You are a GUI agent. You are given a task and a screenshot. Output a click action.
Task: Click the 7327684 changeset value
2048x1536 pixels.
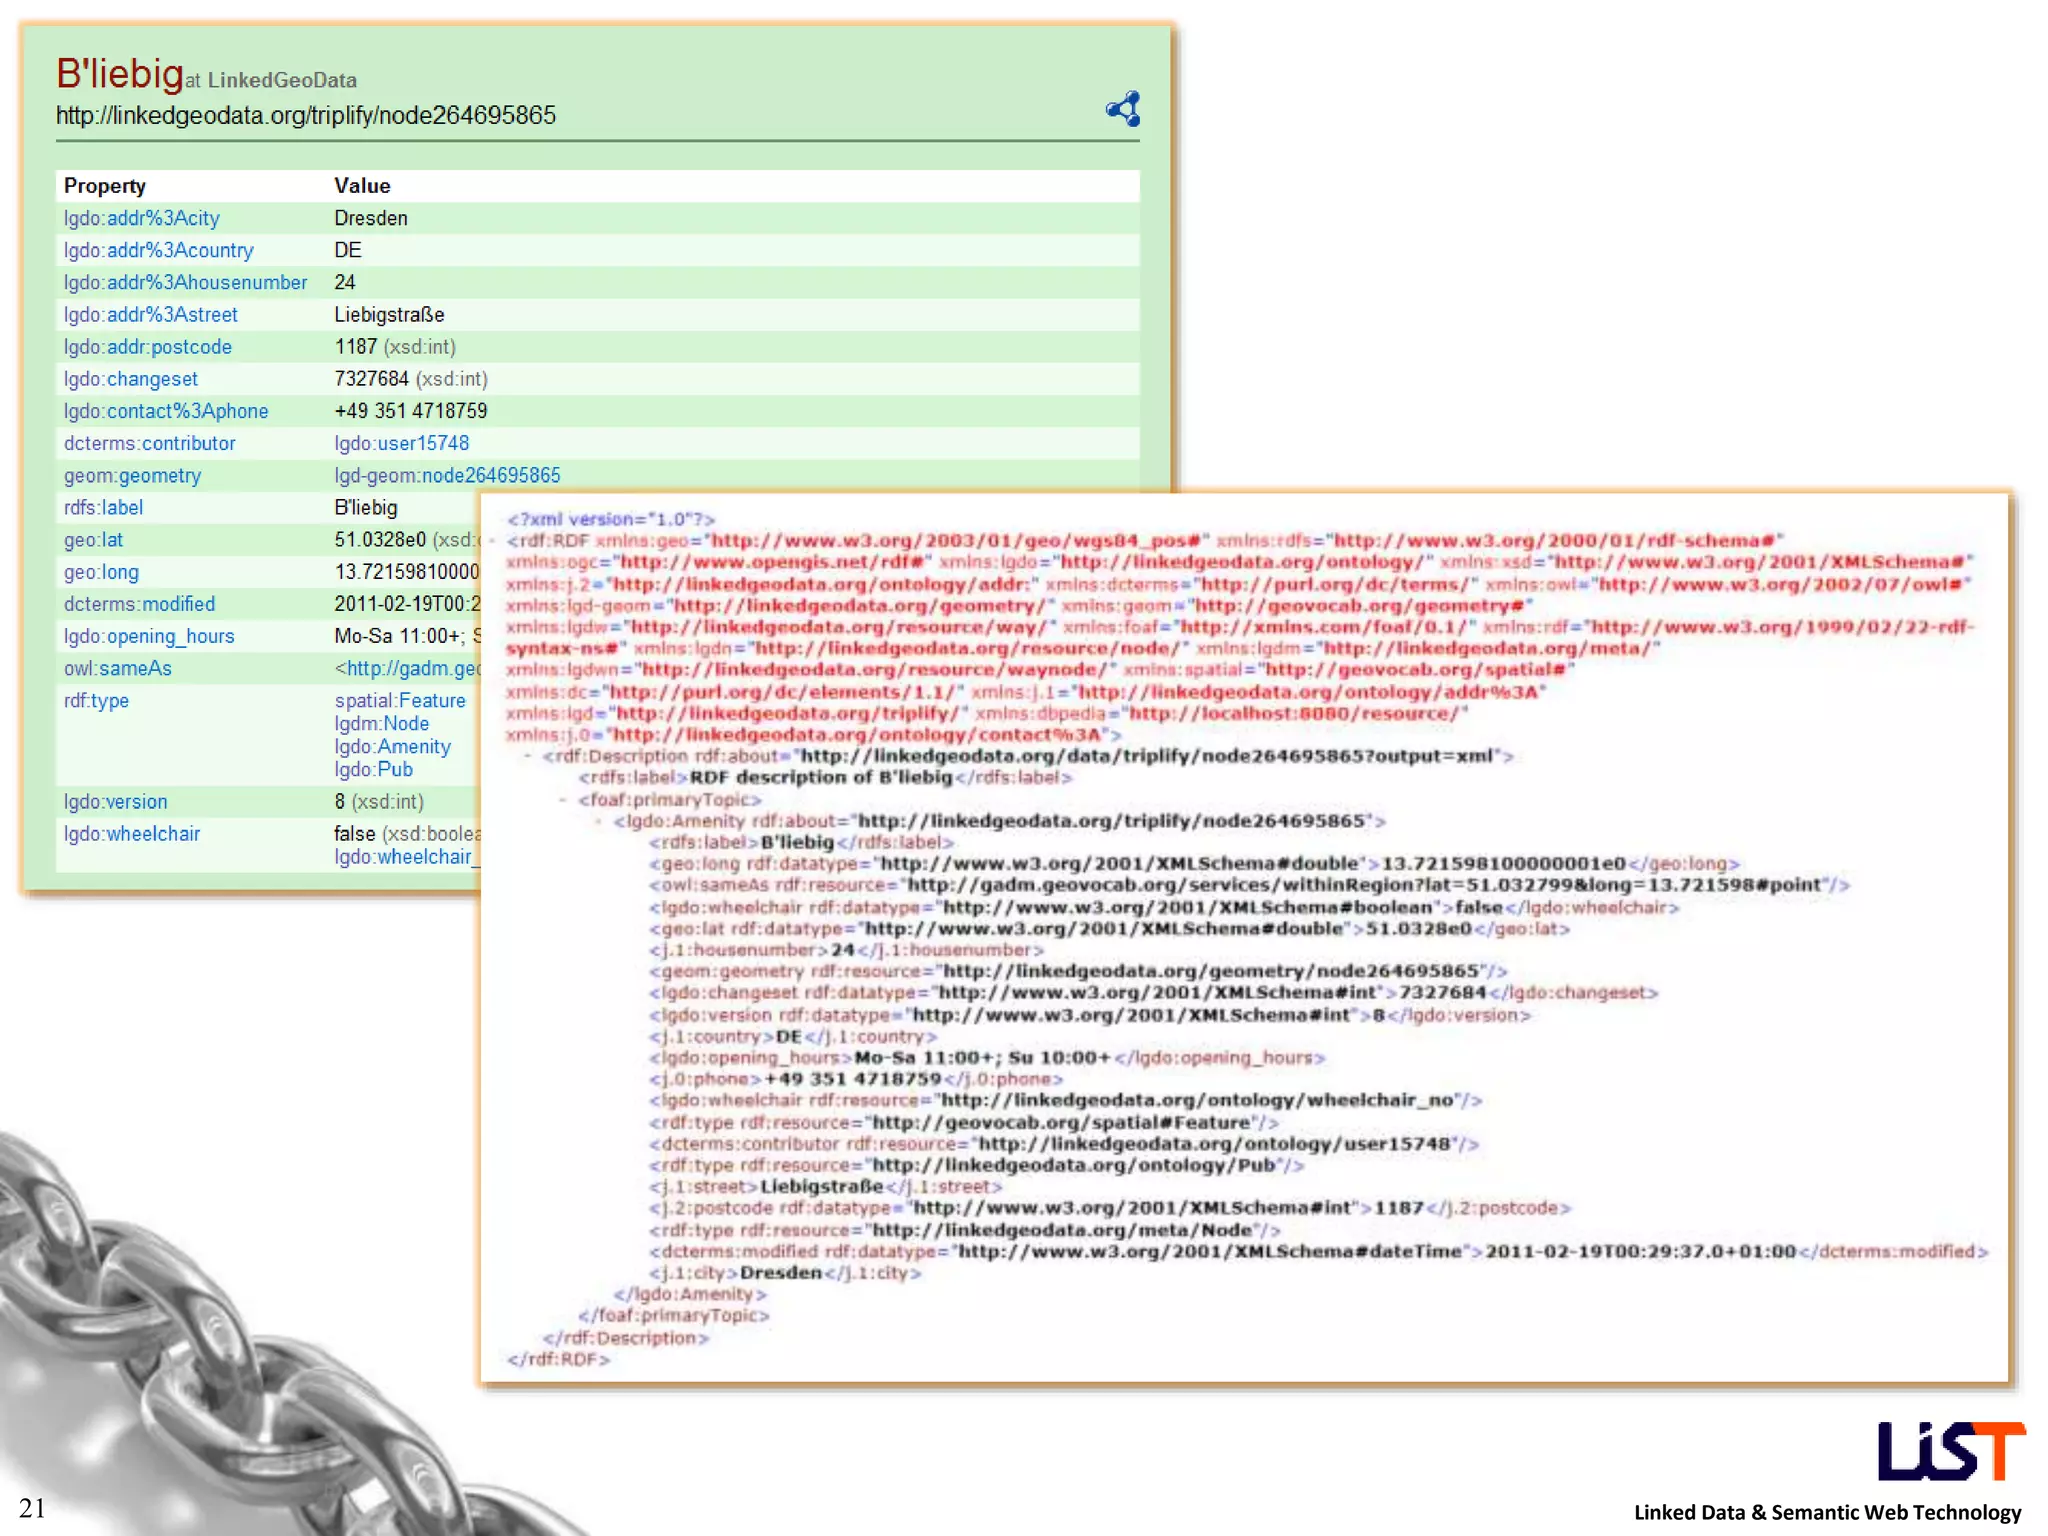tap(371, 379)
